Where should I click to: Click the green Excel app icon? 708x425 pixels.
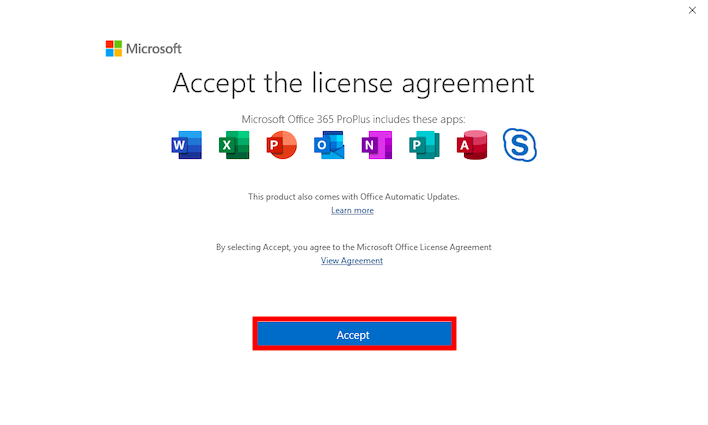point(234,145)
